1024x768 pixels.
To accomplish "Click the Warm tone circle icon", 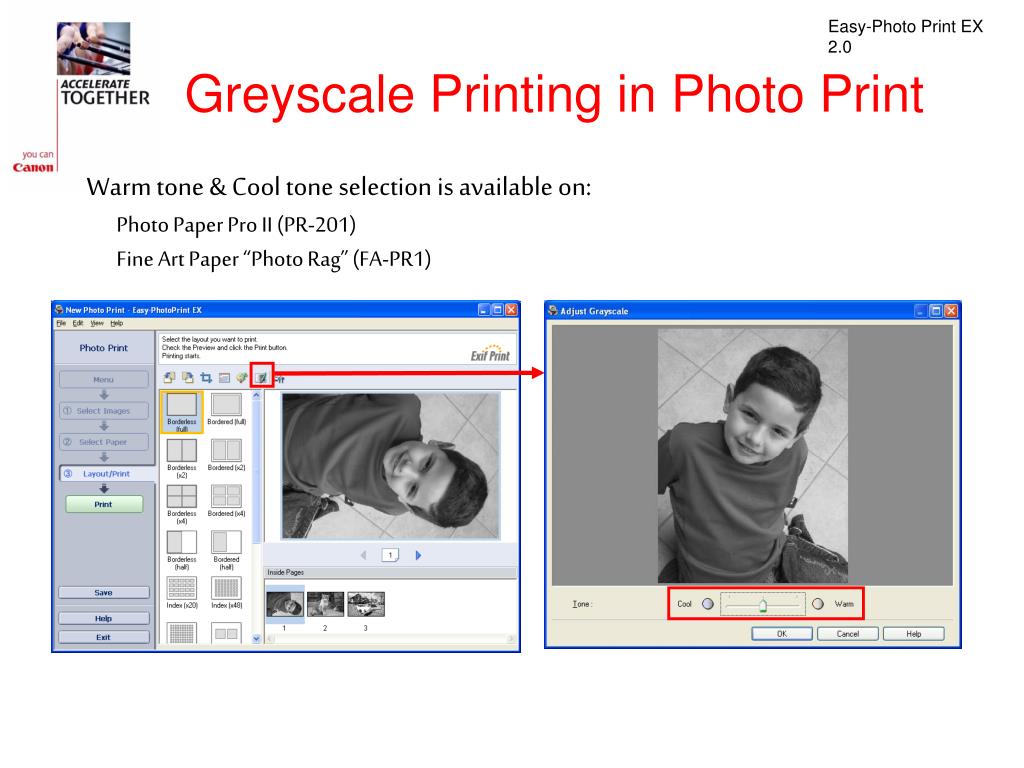I will (818, 603).
